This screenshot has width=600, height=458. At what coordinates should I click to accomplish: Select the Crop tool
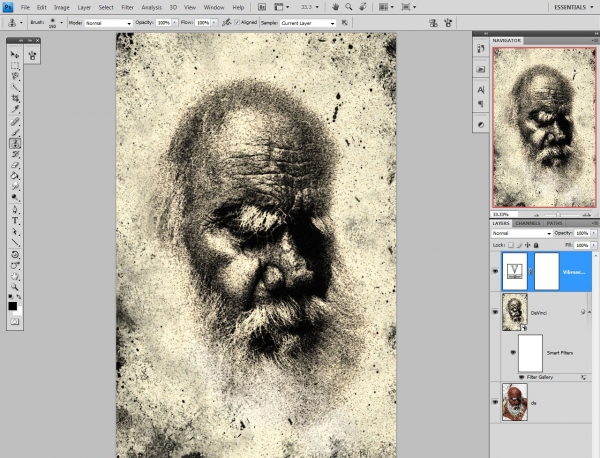click(x=15, y=98)
